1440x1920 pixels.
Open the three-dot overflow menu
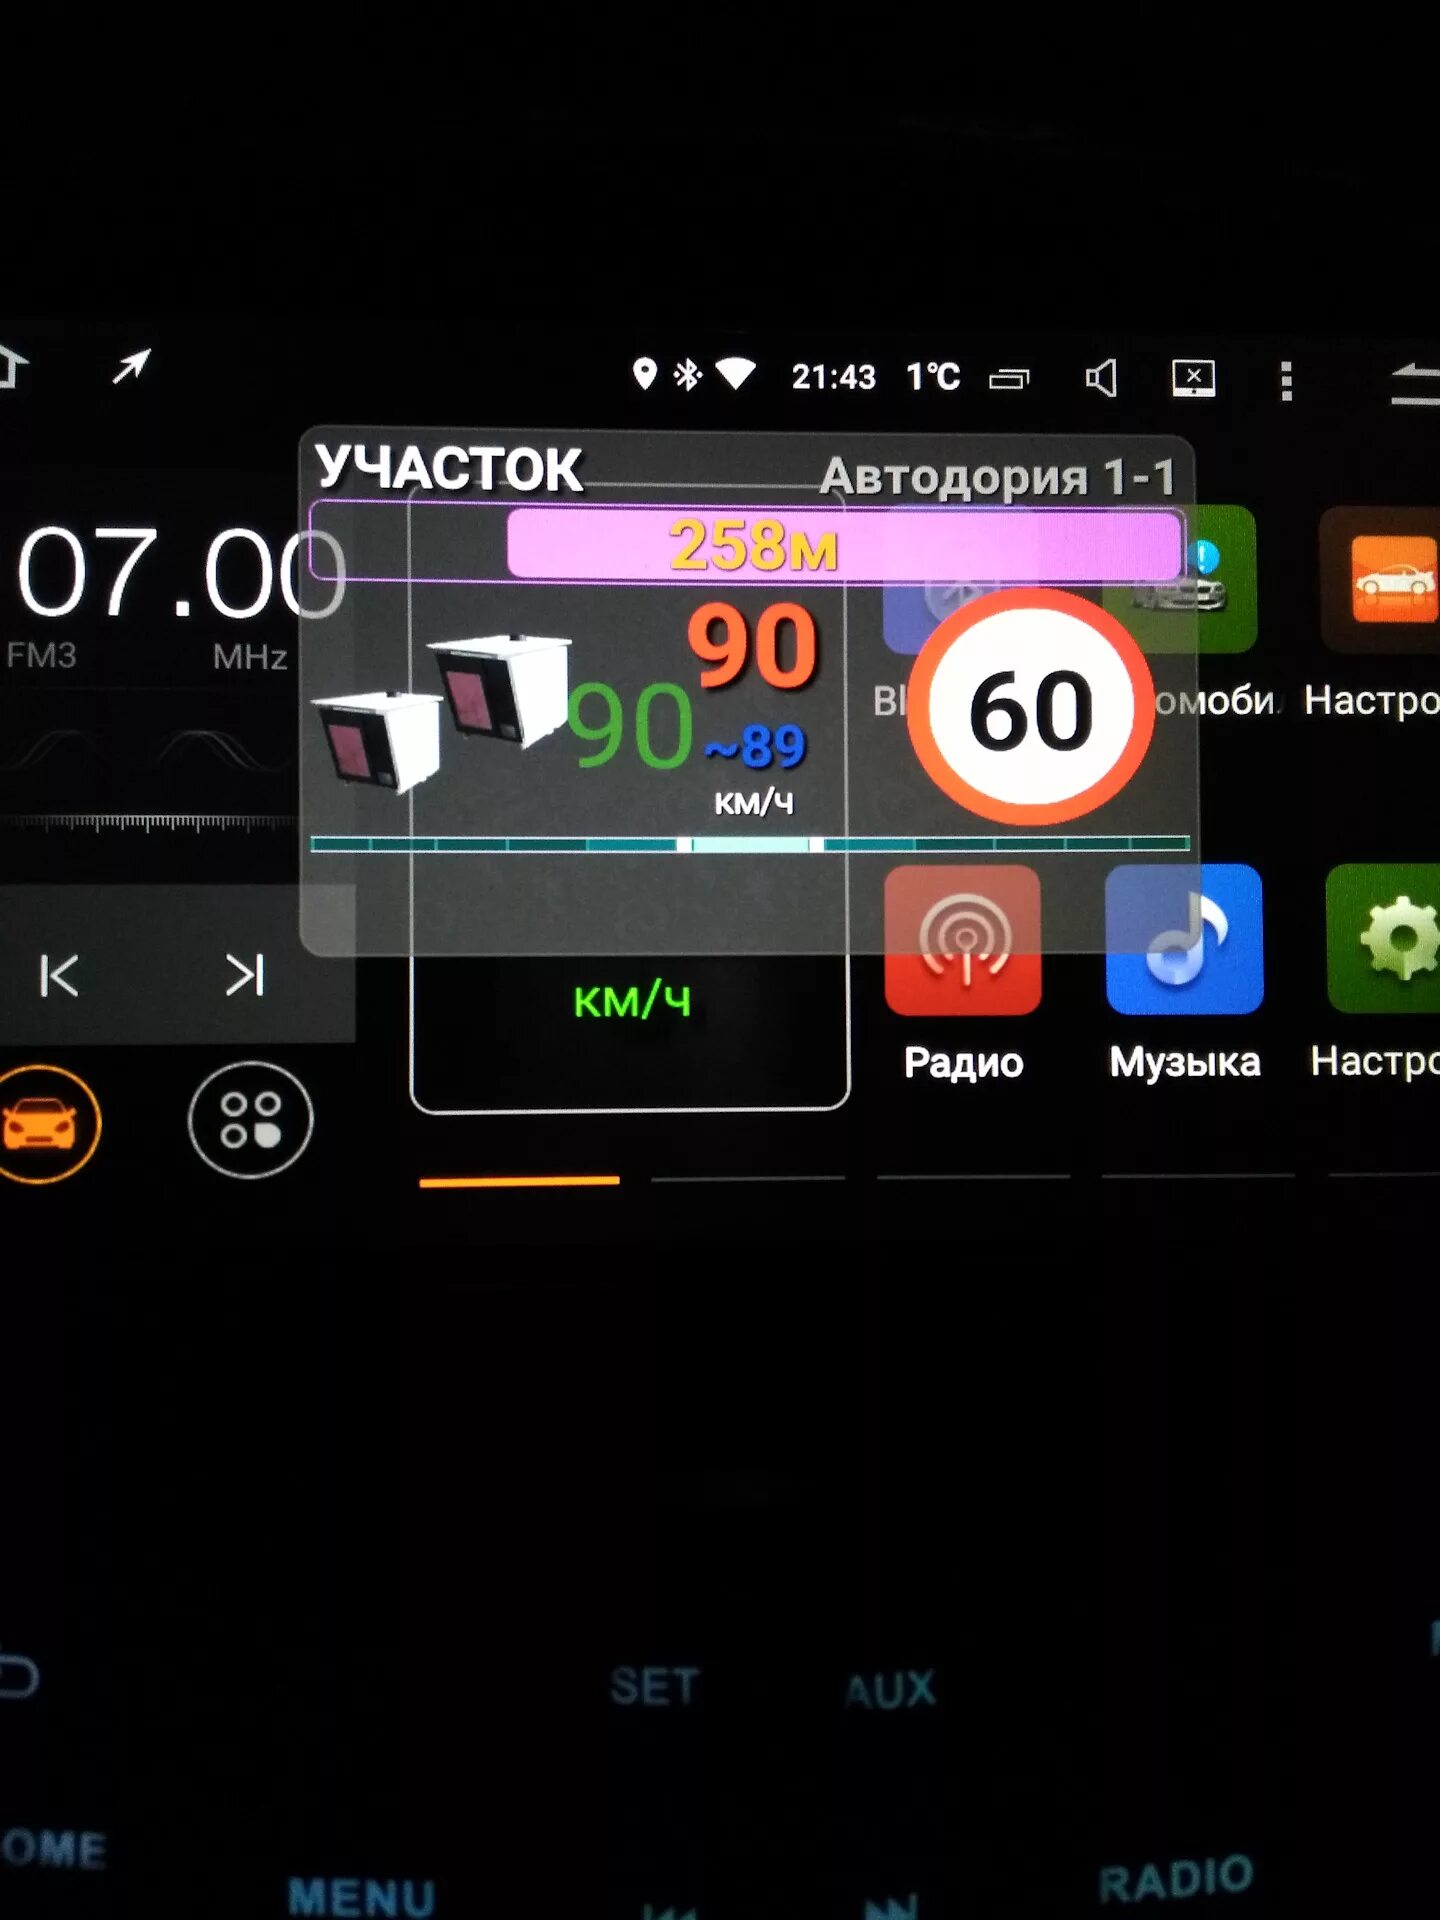coord(1287,381)
